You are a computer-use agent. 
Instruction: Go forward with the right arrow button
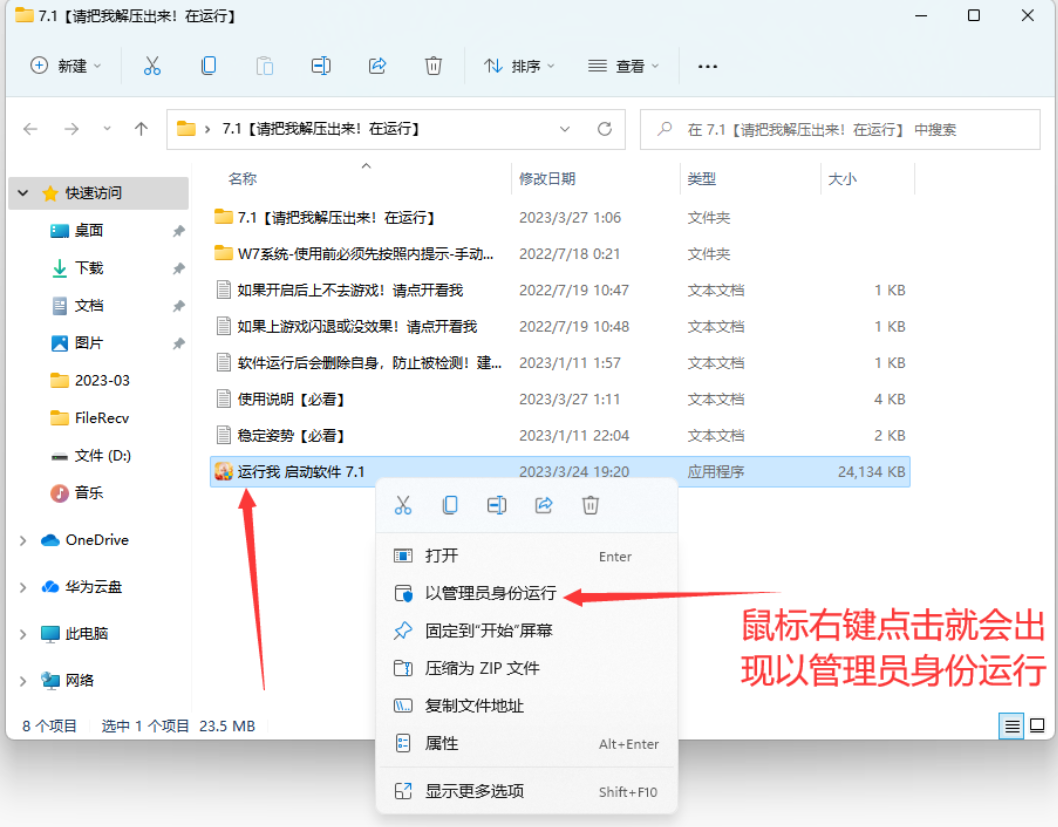click(72, 129)
